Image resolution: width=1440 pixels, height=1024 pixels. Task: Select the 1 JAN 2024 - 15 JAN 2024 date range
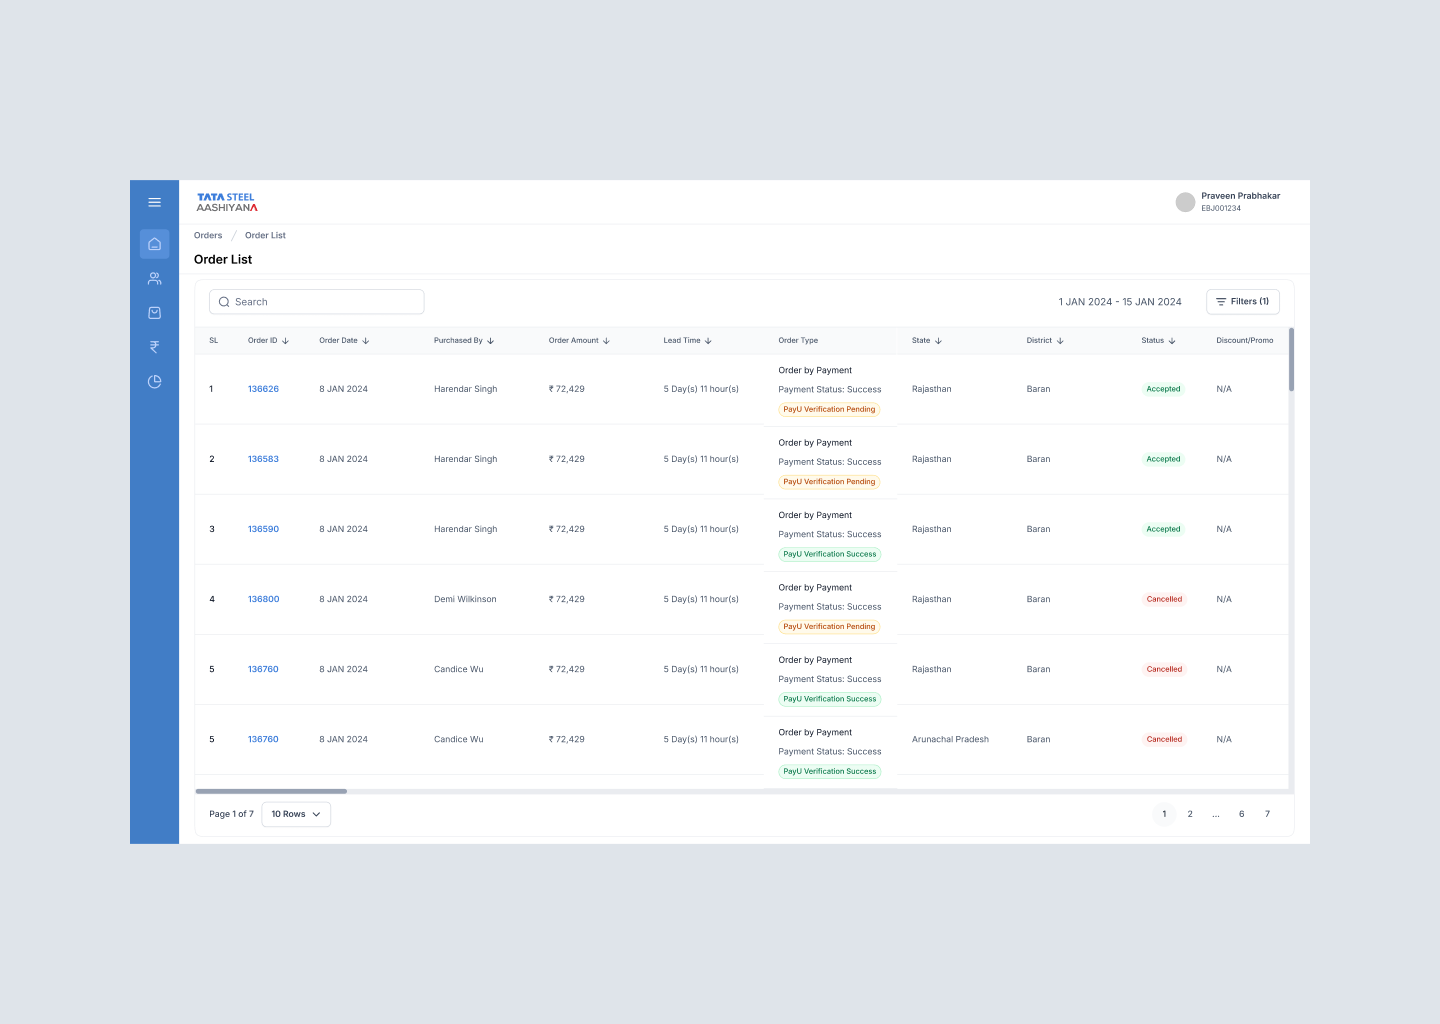point(1119,302)
